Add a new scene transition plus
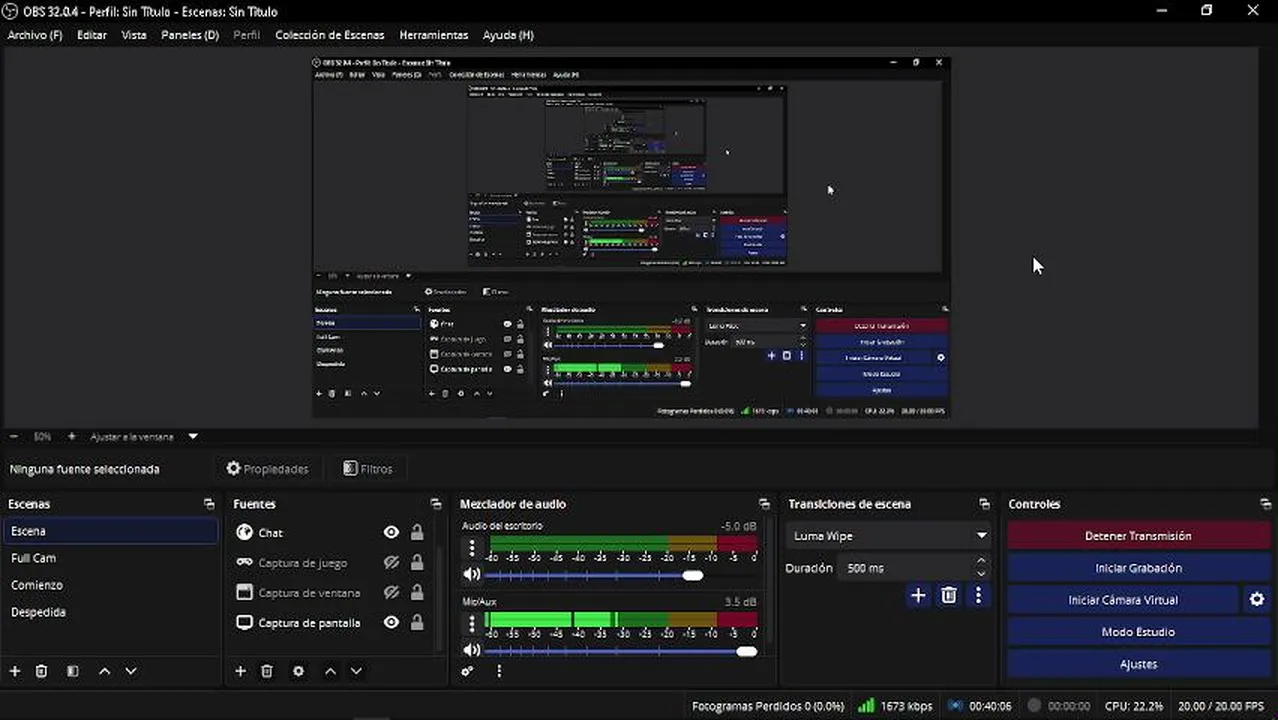This screenshot has height=720, width=1278. pos(918,595)
